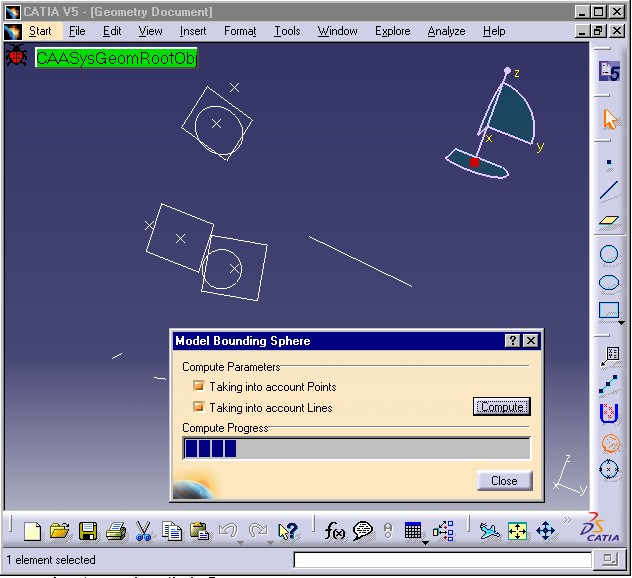The width and height of the screenshot is (632, 578).
Task: Select the CAASysGeomRootObj tree node
Action: 116,58
